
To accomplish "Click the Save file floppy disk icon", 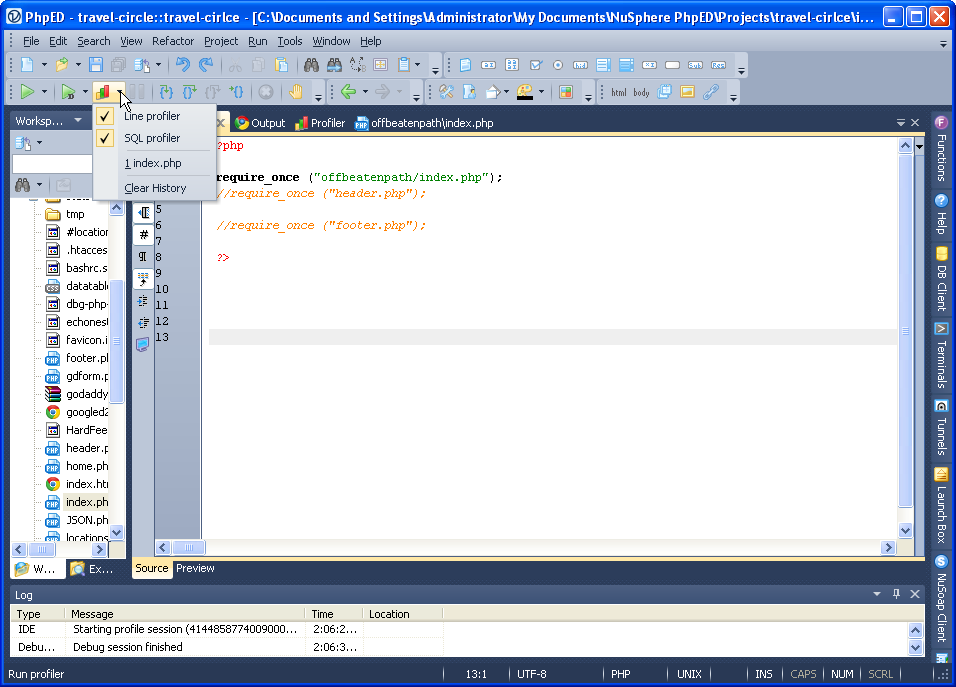I will pyautogui.click(x=95, y=65).
